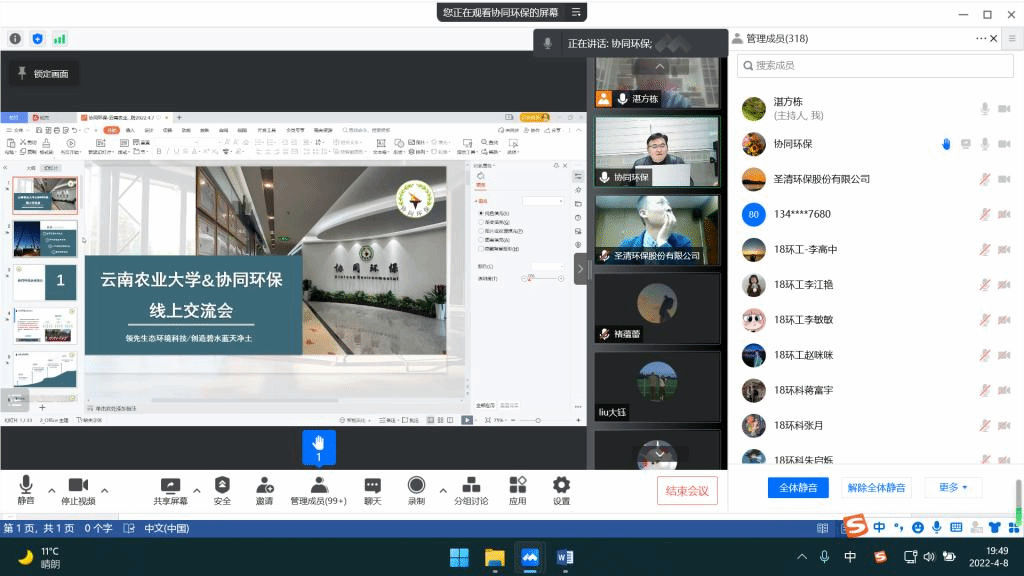Click the 全体静音 mute all button

pos(798,488)
